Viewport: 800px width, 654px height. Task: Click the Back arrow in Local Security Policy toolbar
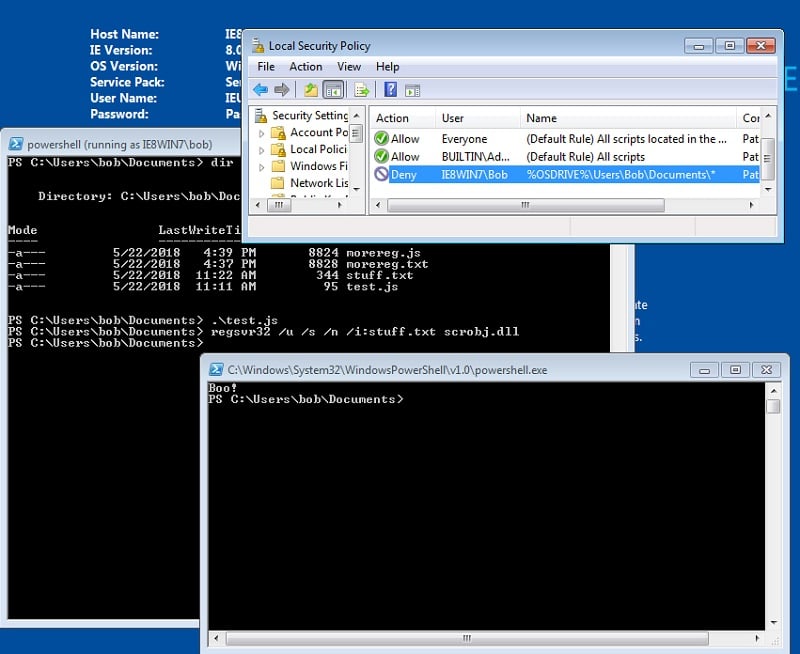click(260, 90)
